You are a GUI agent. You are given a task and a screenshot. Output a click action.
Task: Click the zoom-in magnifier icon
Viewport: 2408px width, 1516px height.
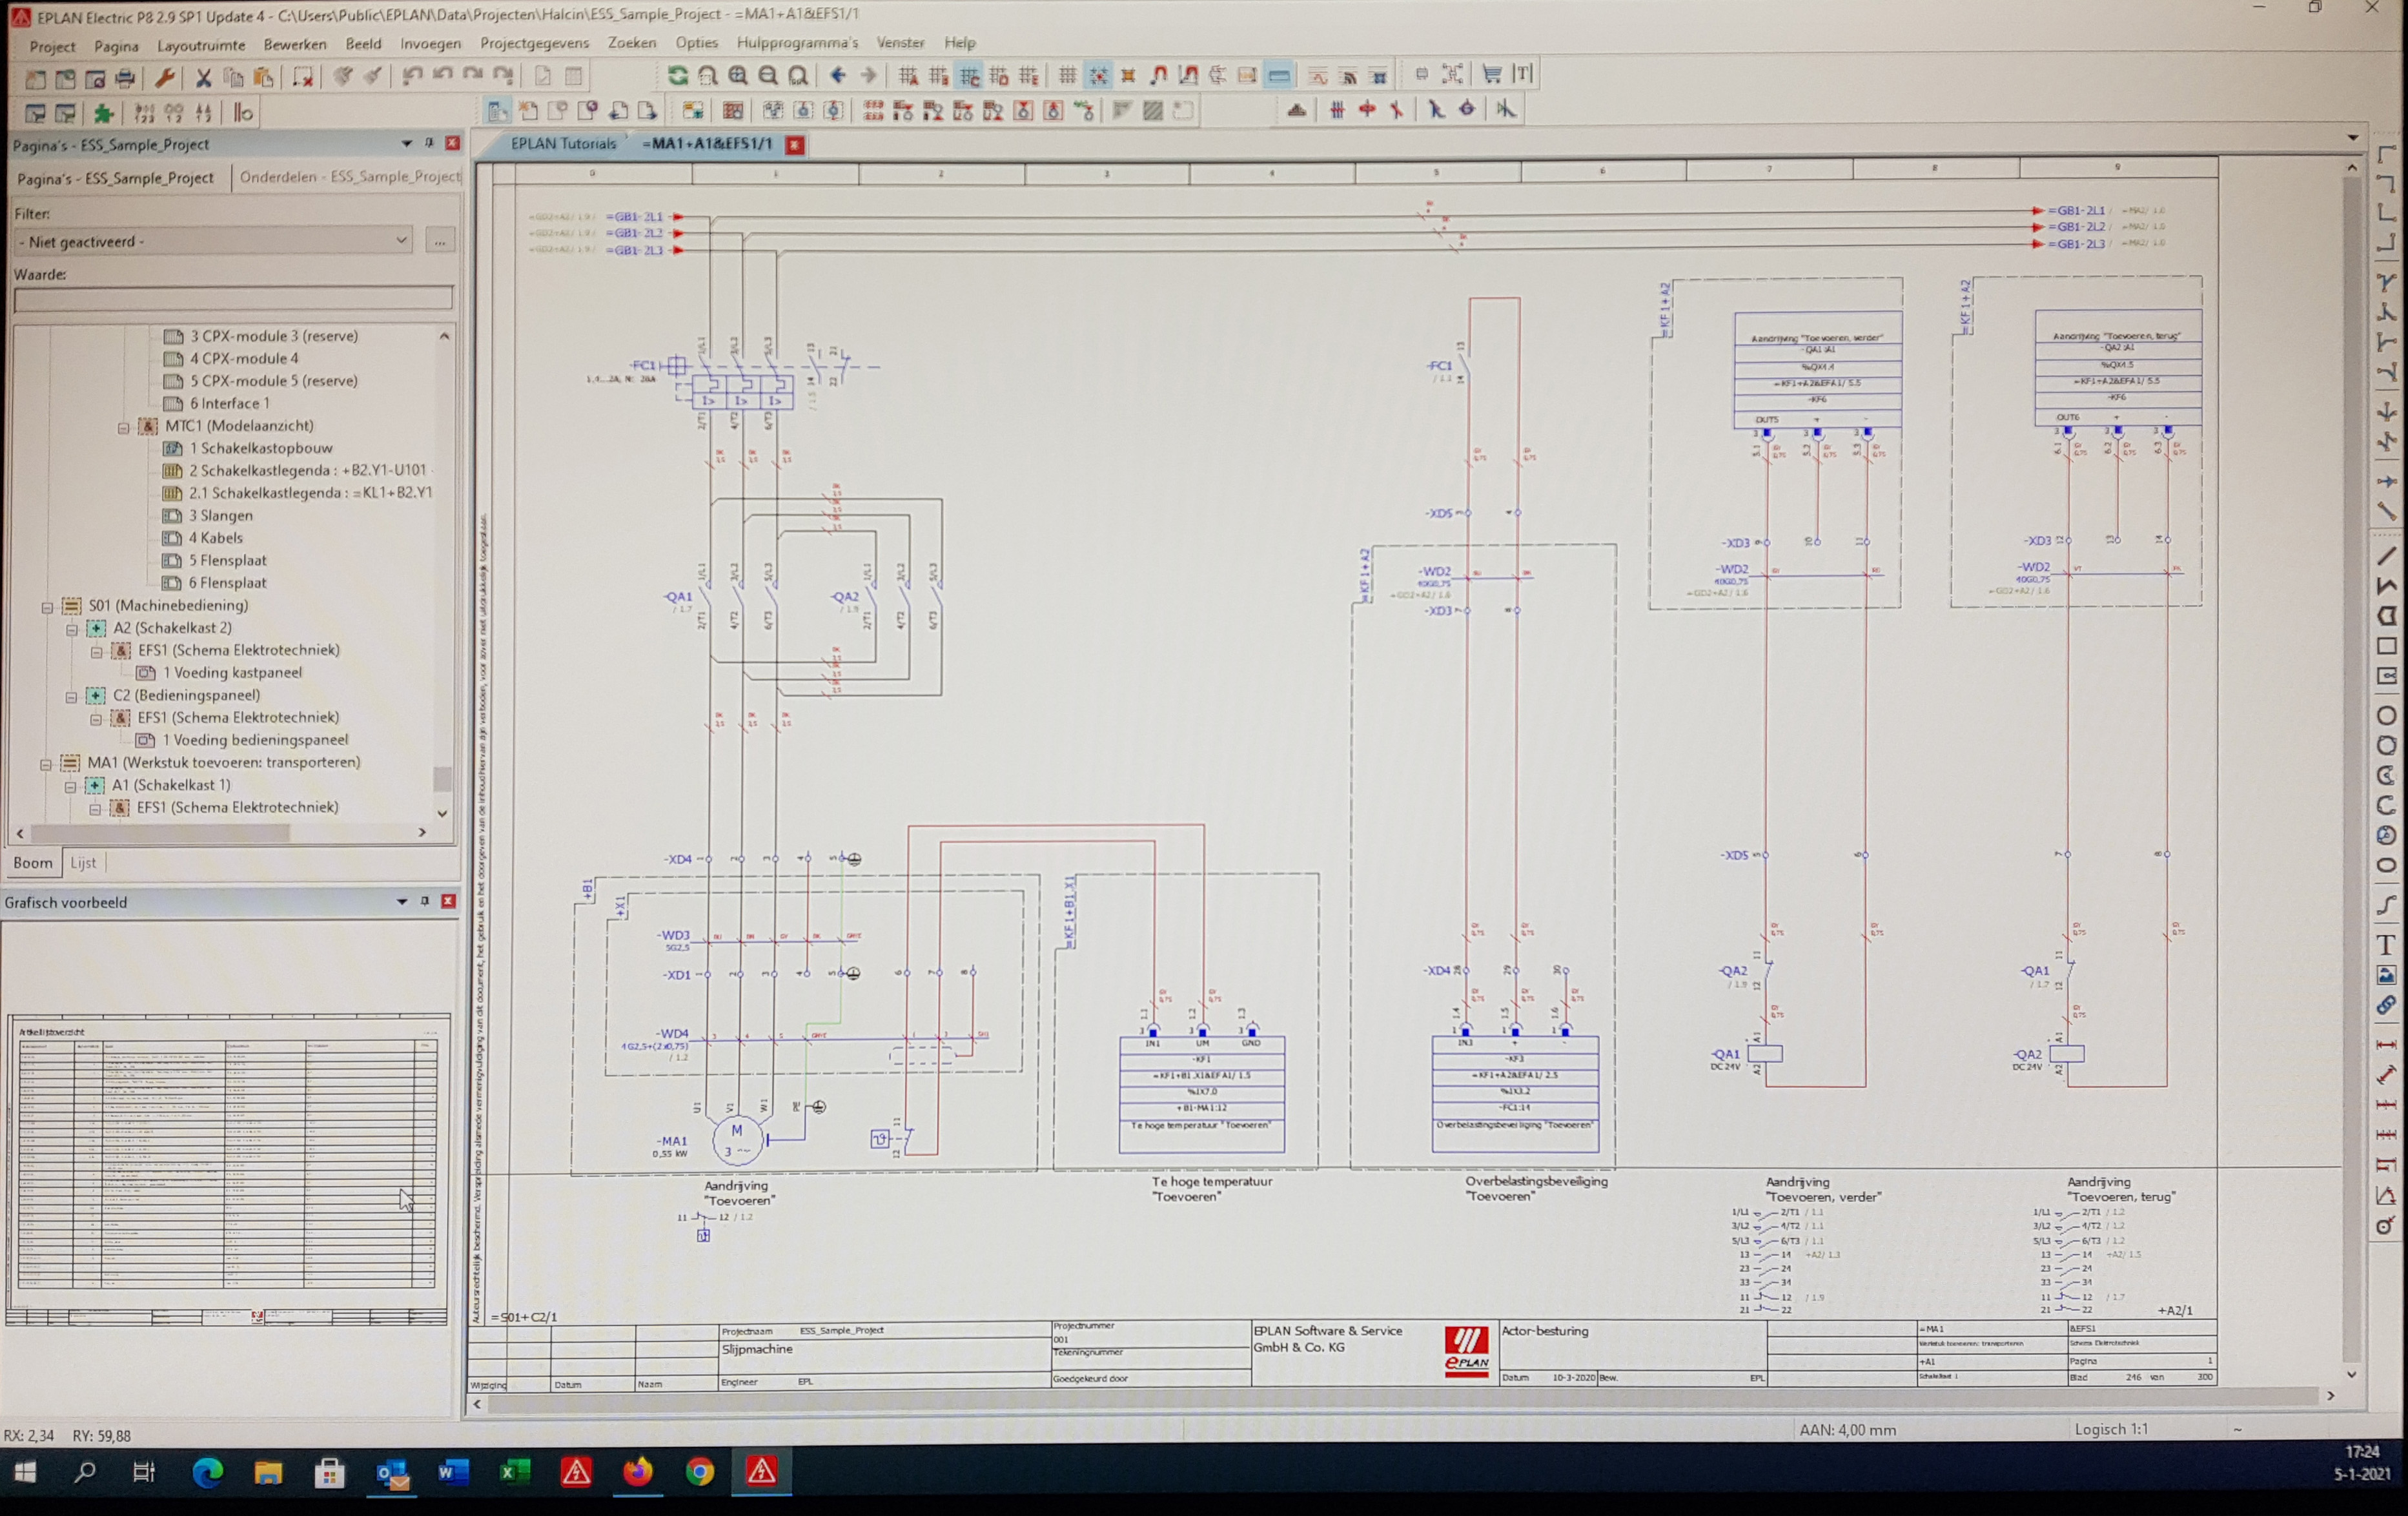click(738, 75)
